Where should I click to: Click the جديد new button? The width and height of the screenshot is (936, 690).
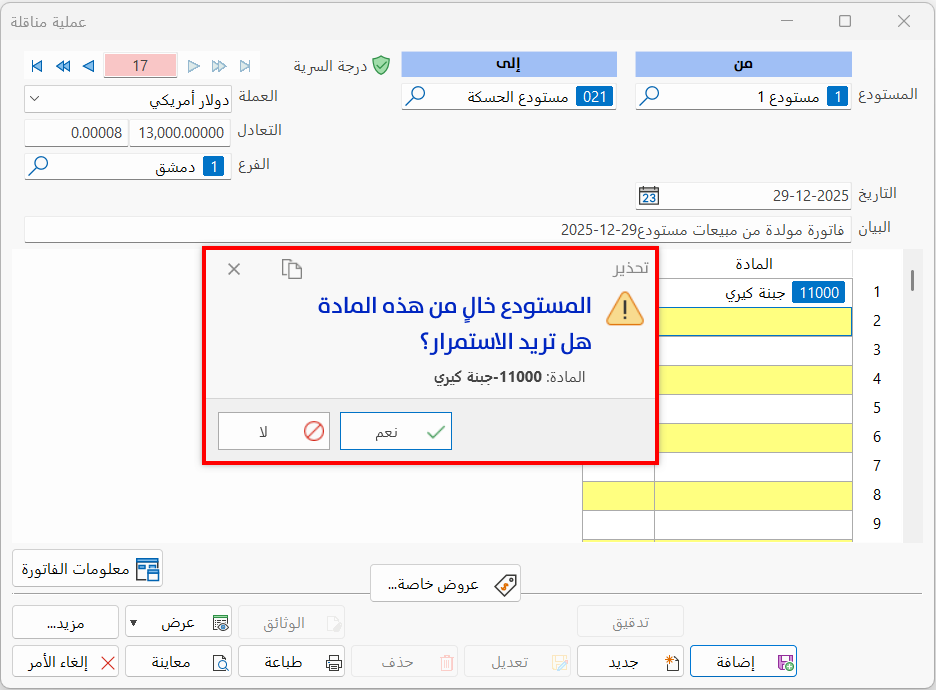[630, 663]
